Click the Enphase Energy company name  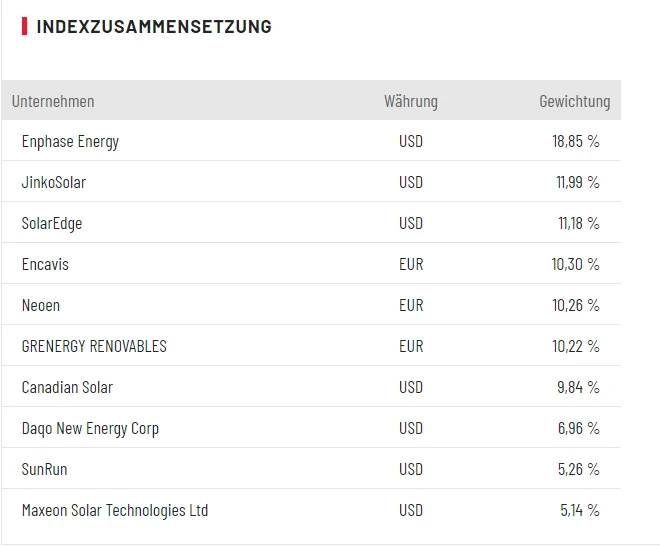70,141
